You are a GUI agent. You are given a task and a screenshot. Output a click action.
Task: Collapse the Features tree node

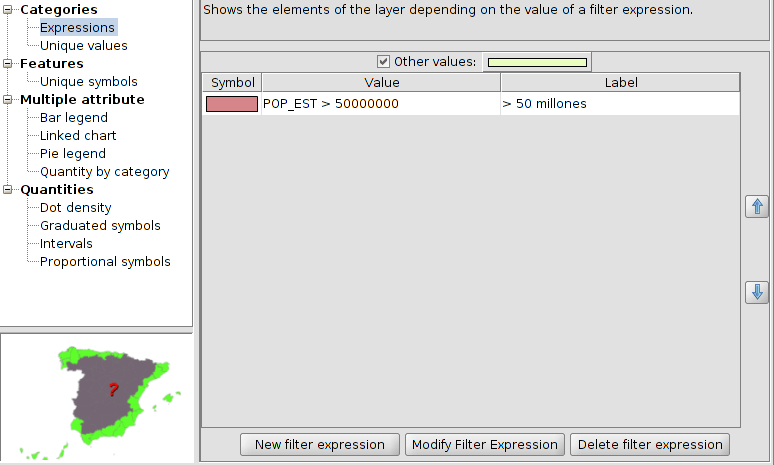[x=10, y=64]
